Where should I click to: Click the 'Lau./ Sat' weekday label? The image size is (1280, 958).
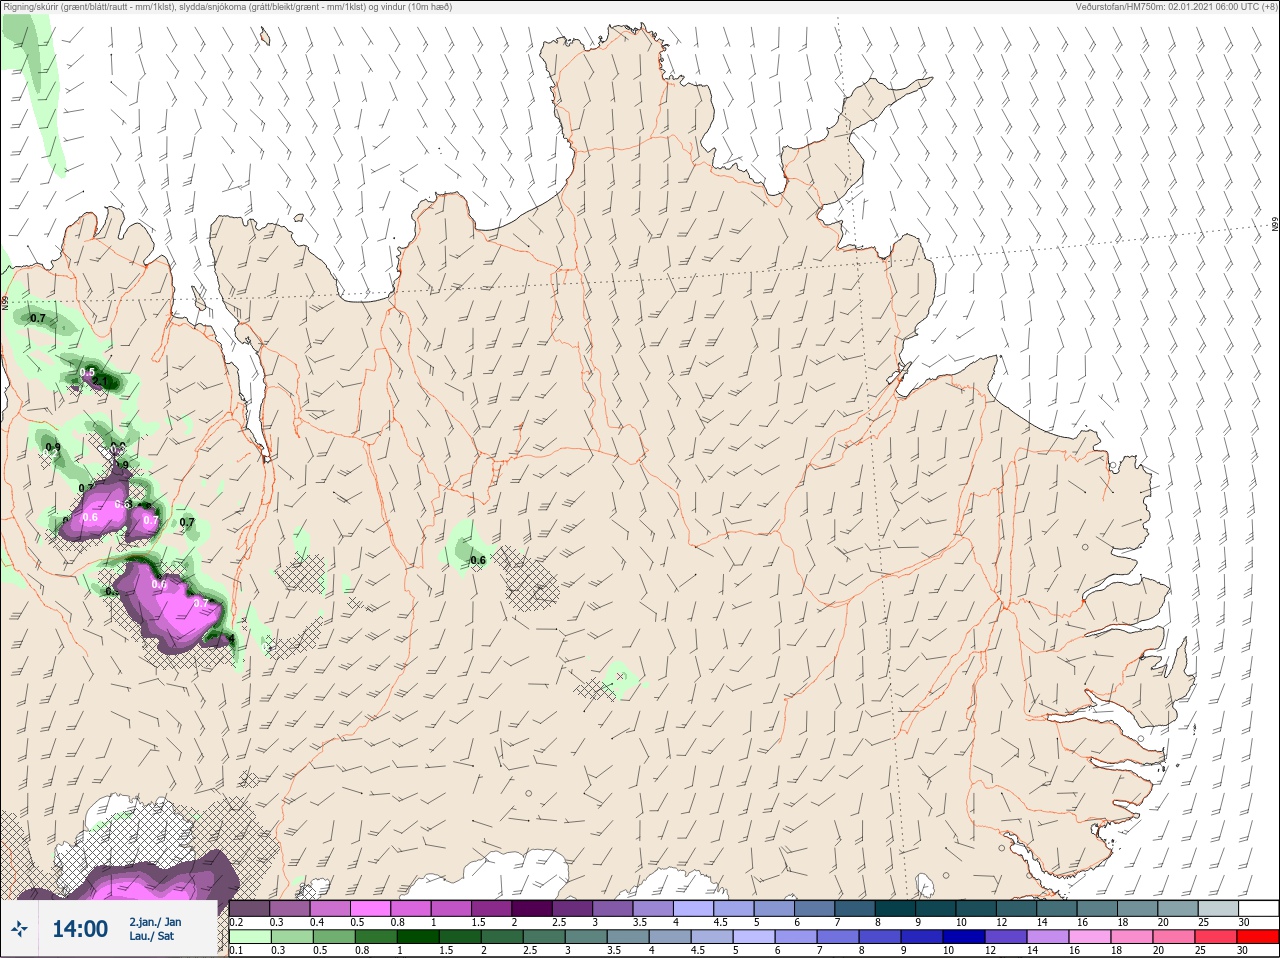point(151,936)
